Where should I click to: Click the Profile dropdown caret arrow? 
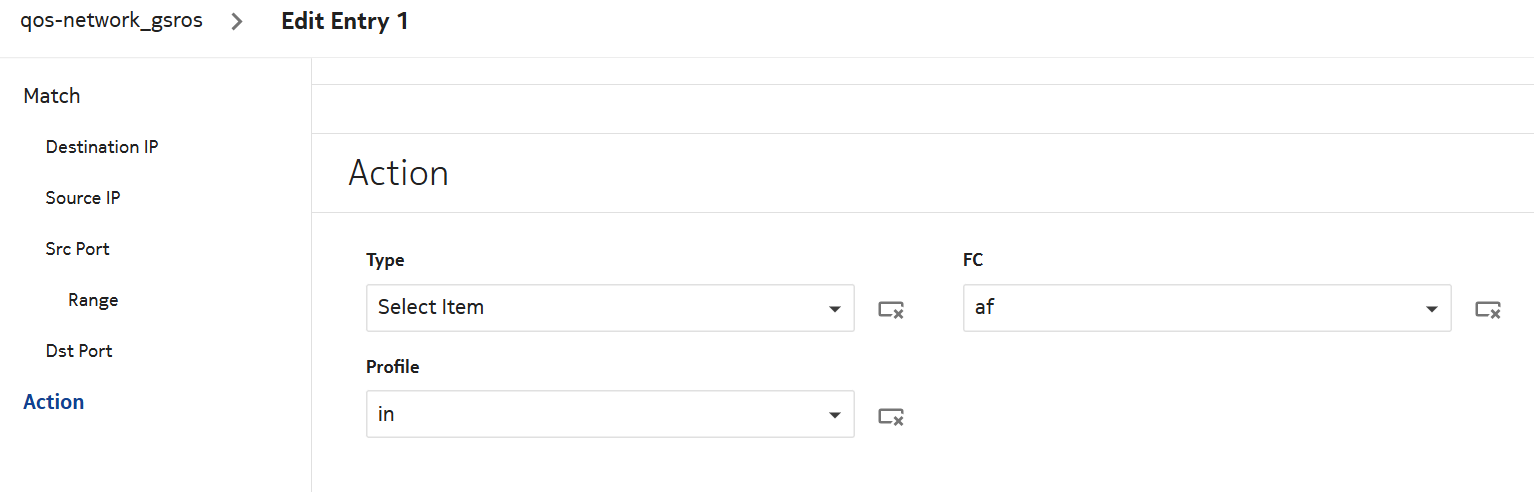pos(835,415)
